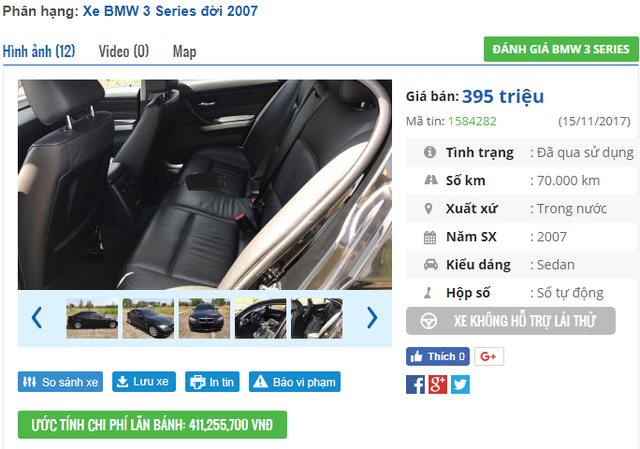Show next thumbnails with right arrow
The height and width of the screenshot is (449, 640).
372,318
